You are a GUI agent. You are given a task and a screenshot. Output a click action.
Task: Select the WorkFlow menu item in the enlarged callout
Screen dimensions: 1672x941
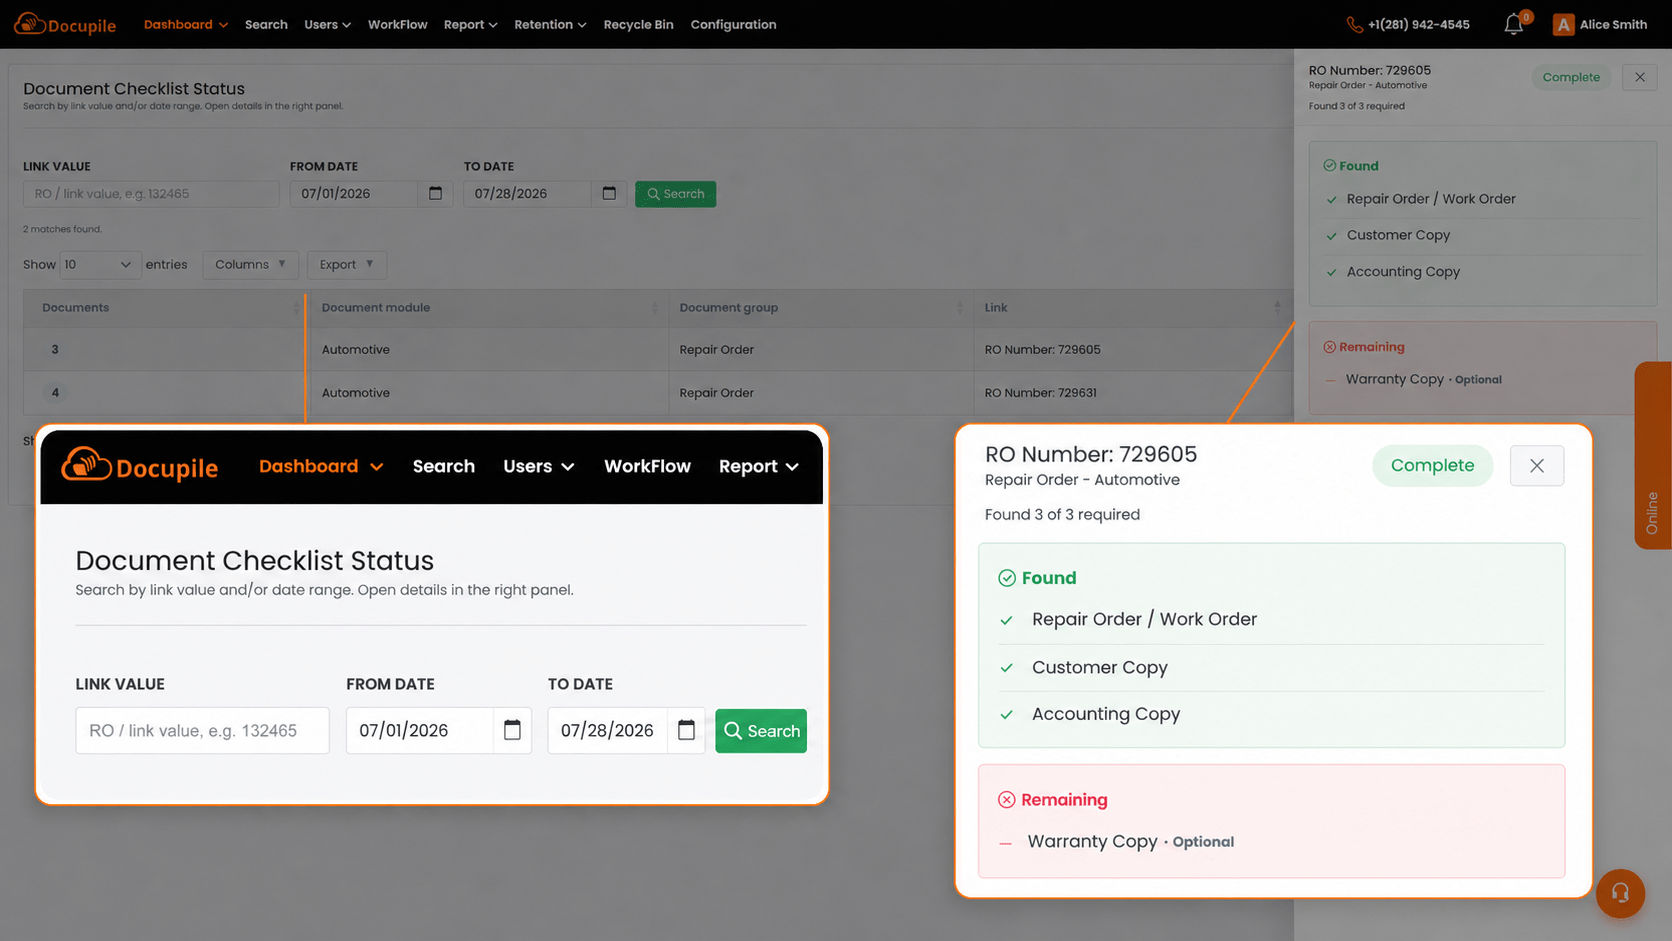coord(647,467)
